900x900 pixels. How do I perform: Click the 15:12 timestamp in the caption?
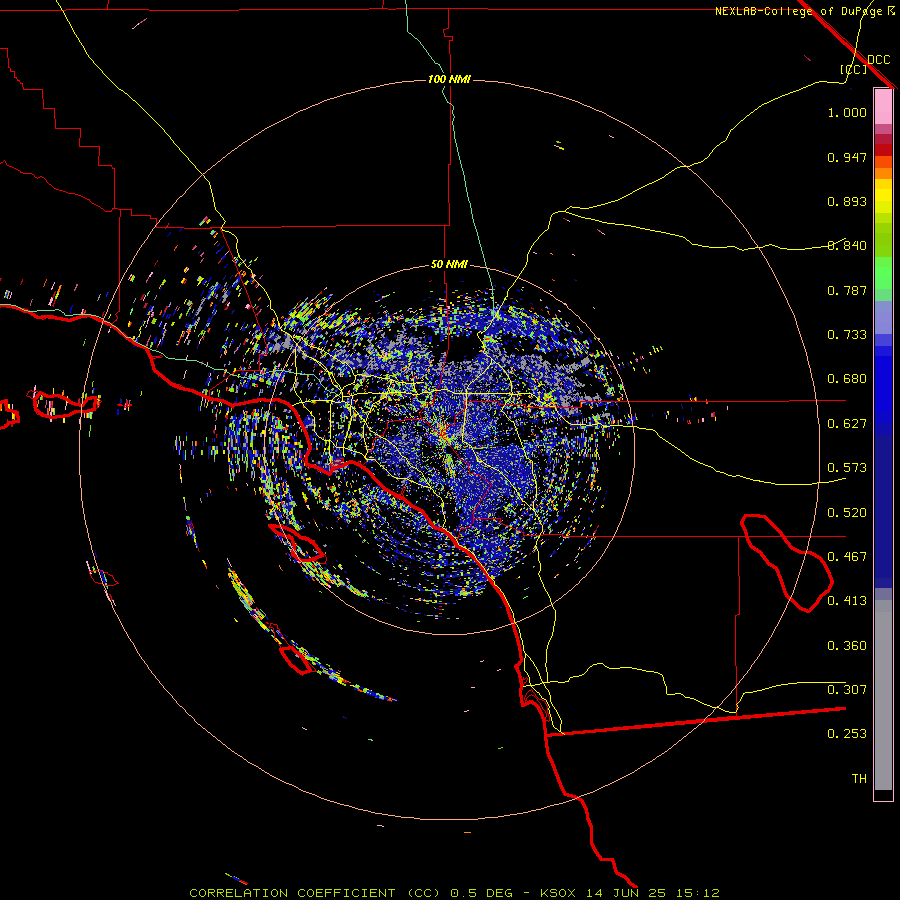[696, 893]
